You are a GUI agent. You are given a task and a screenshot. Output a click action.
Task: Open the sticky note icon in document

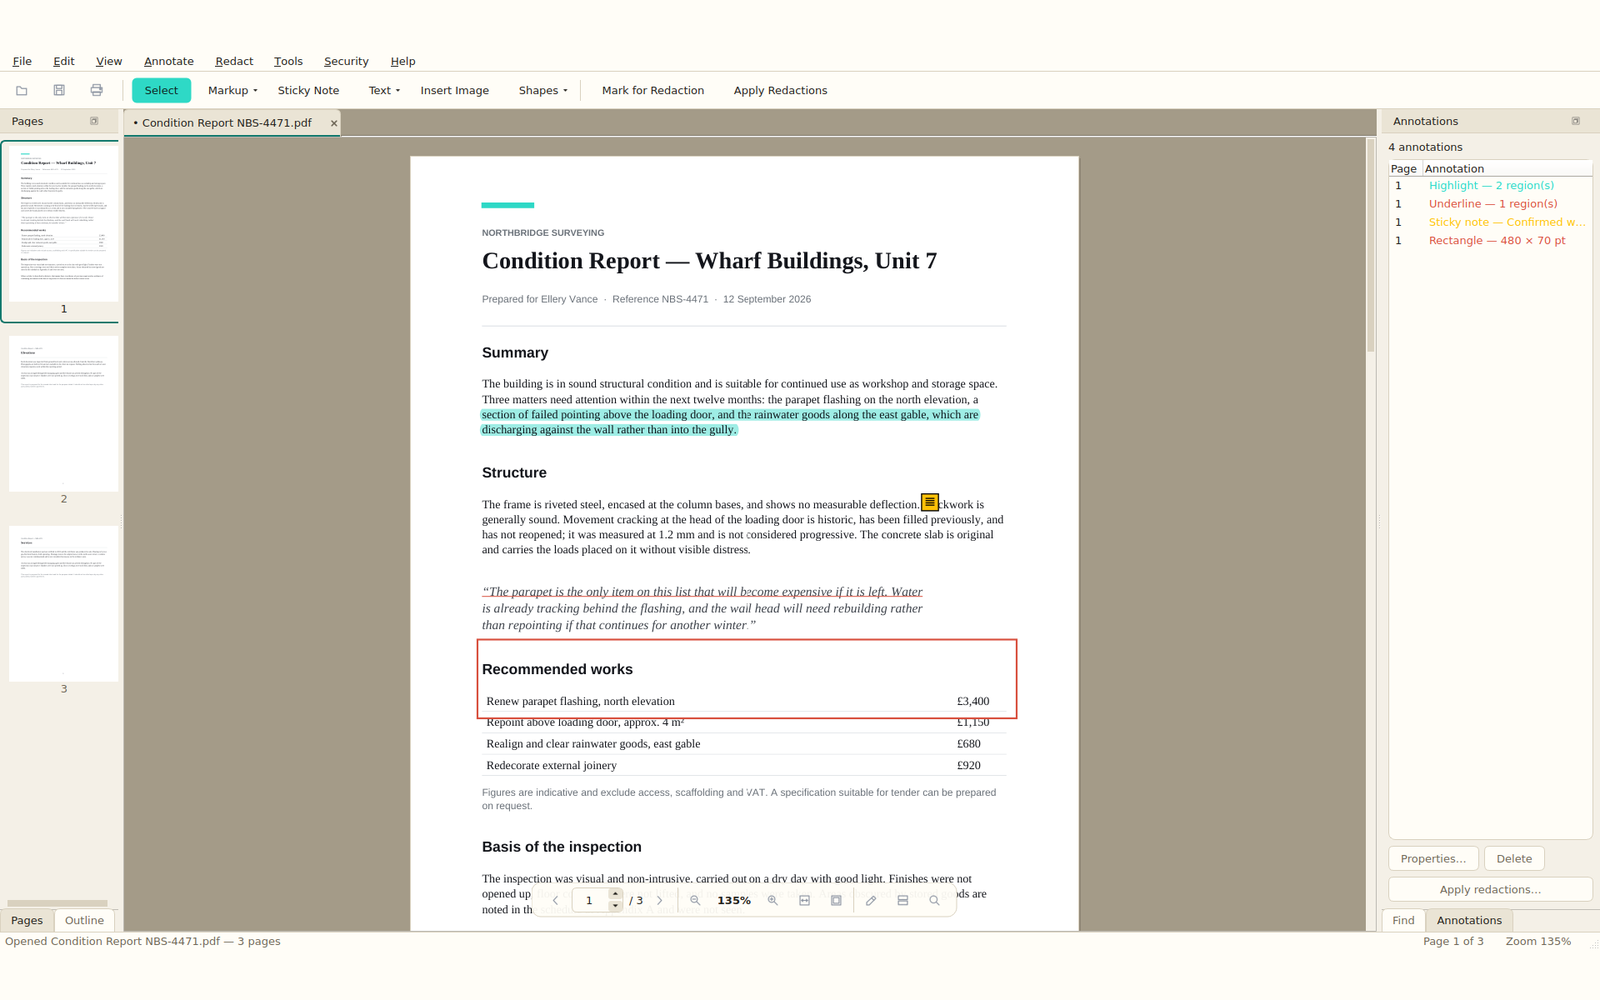[x=930, y=502]
